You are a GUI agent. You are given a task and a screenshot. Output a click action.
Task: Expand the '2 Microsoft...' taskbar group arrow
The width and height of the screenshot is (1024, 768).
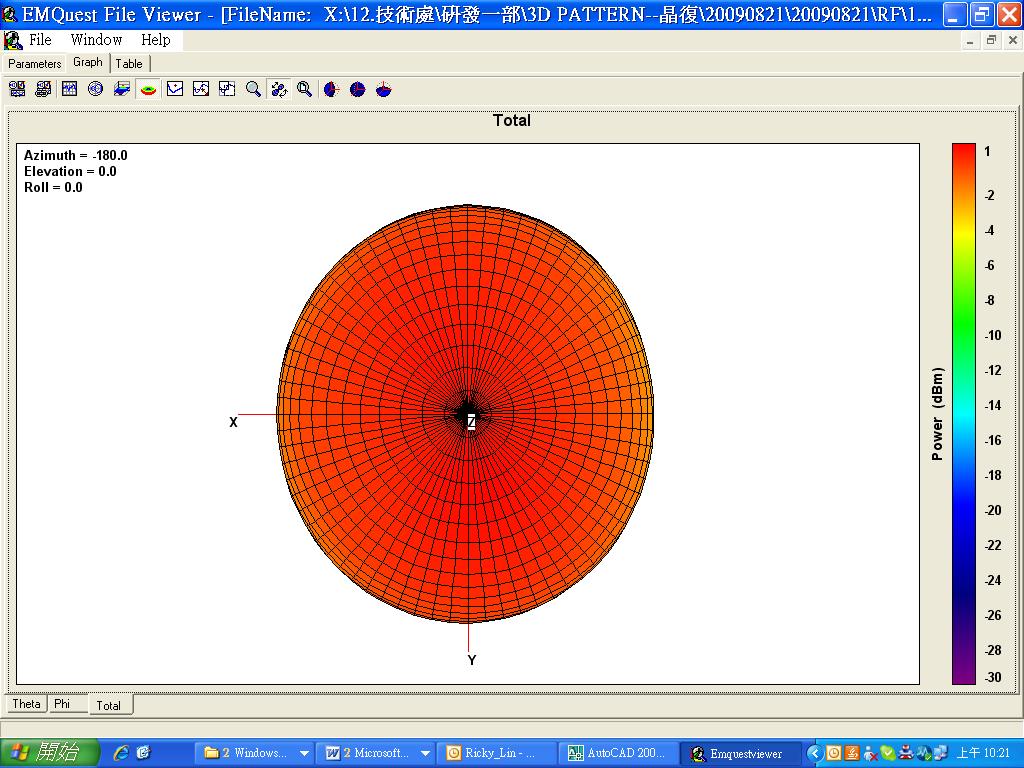coord(425,753)
